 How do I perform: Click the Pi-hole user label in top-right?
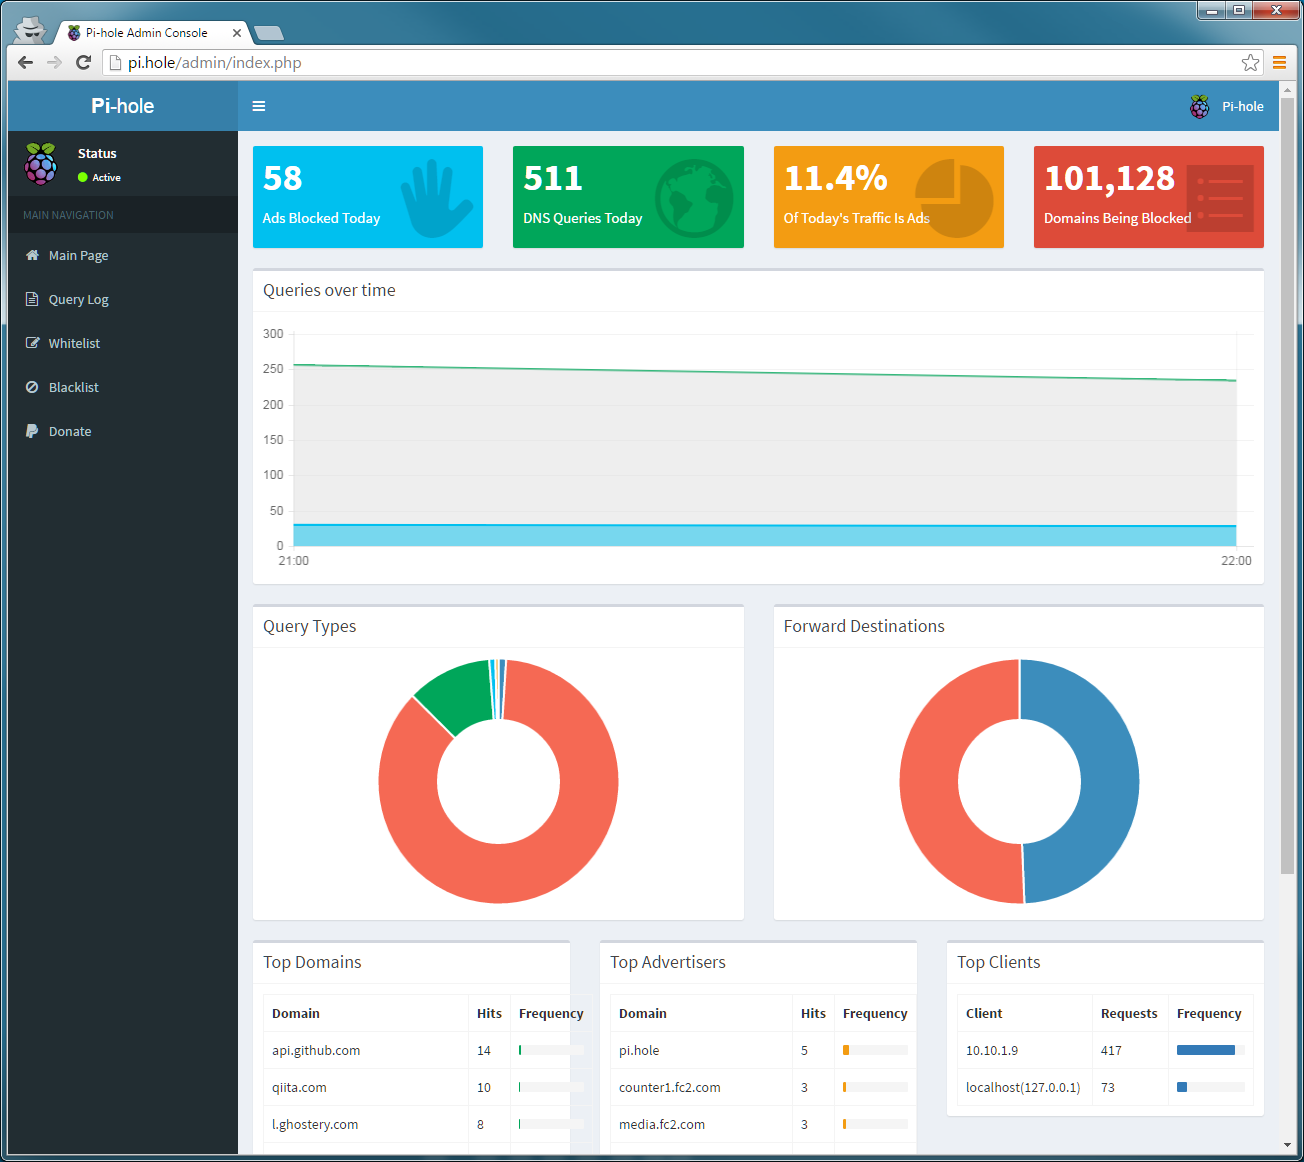tap(1243, 106)
